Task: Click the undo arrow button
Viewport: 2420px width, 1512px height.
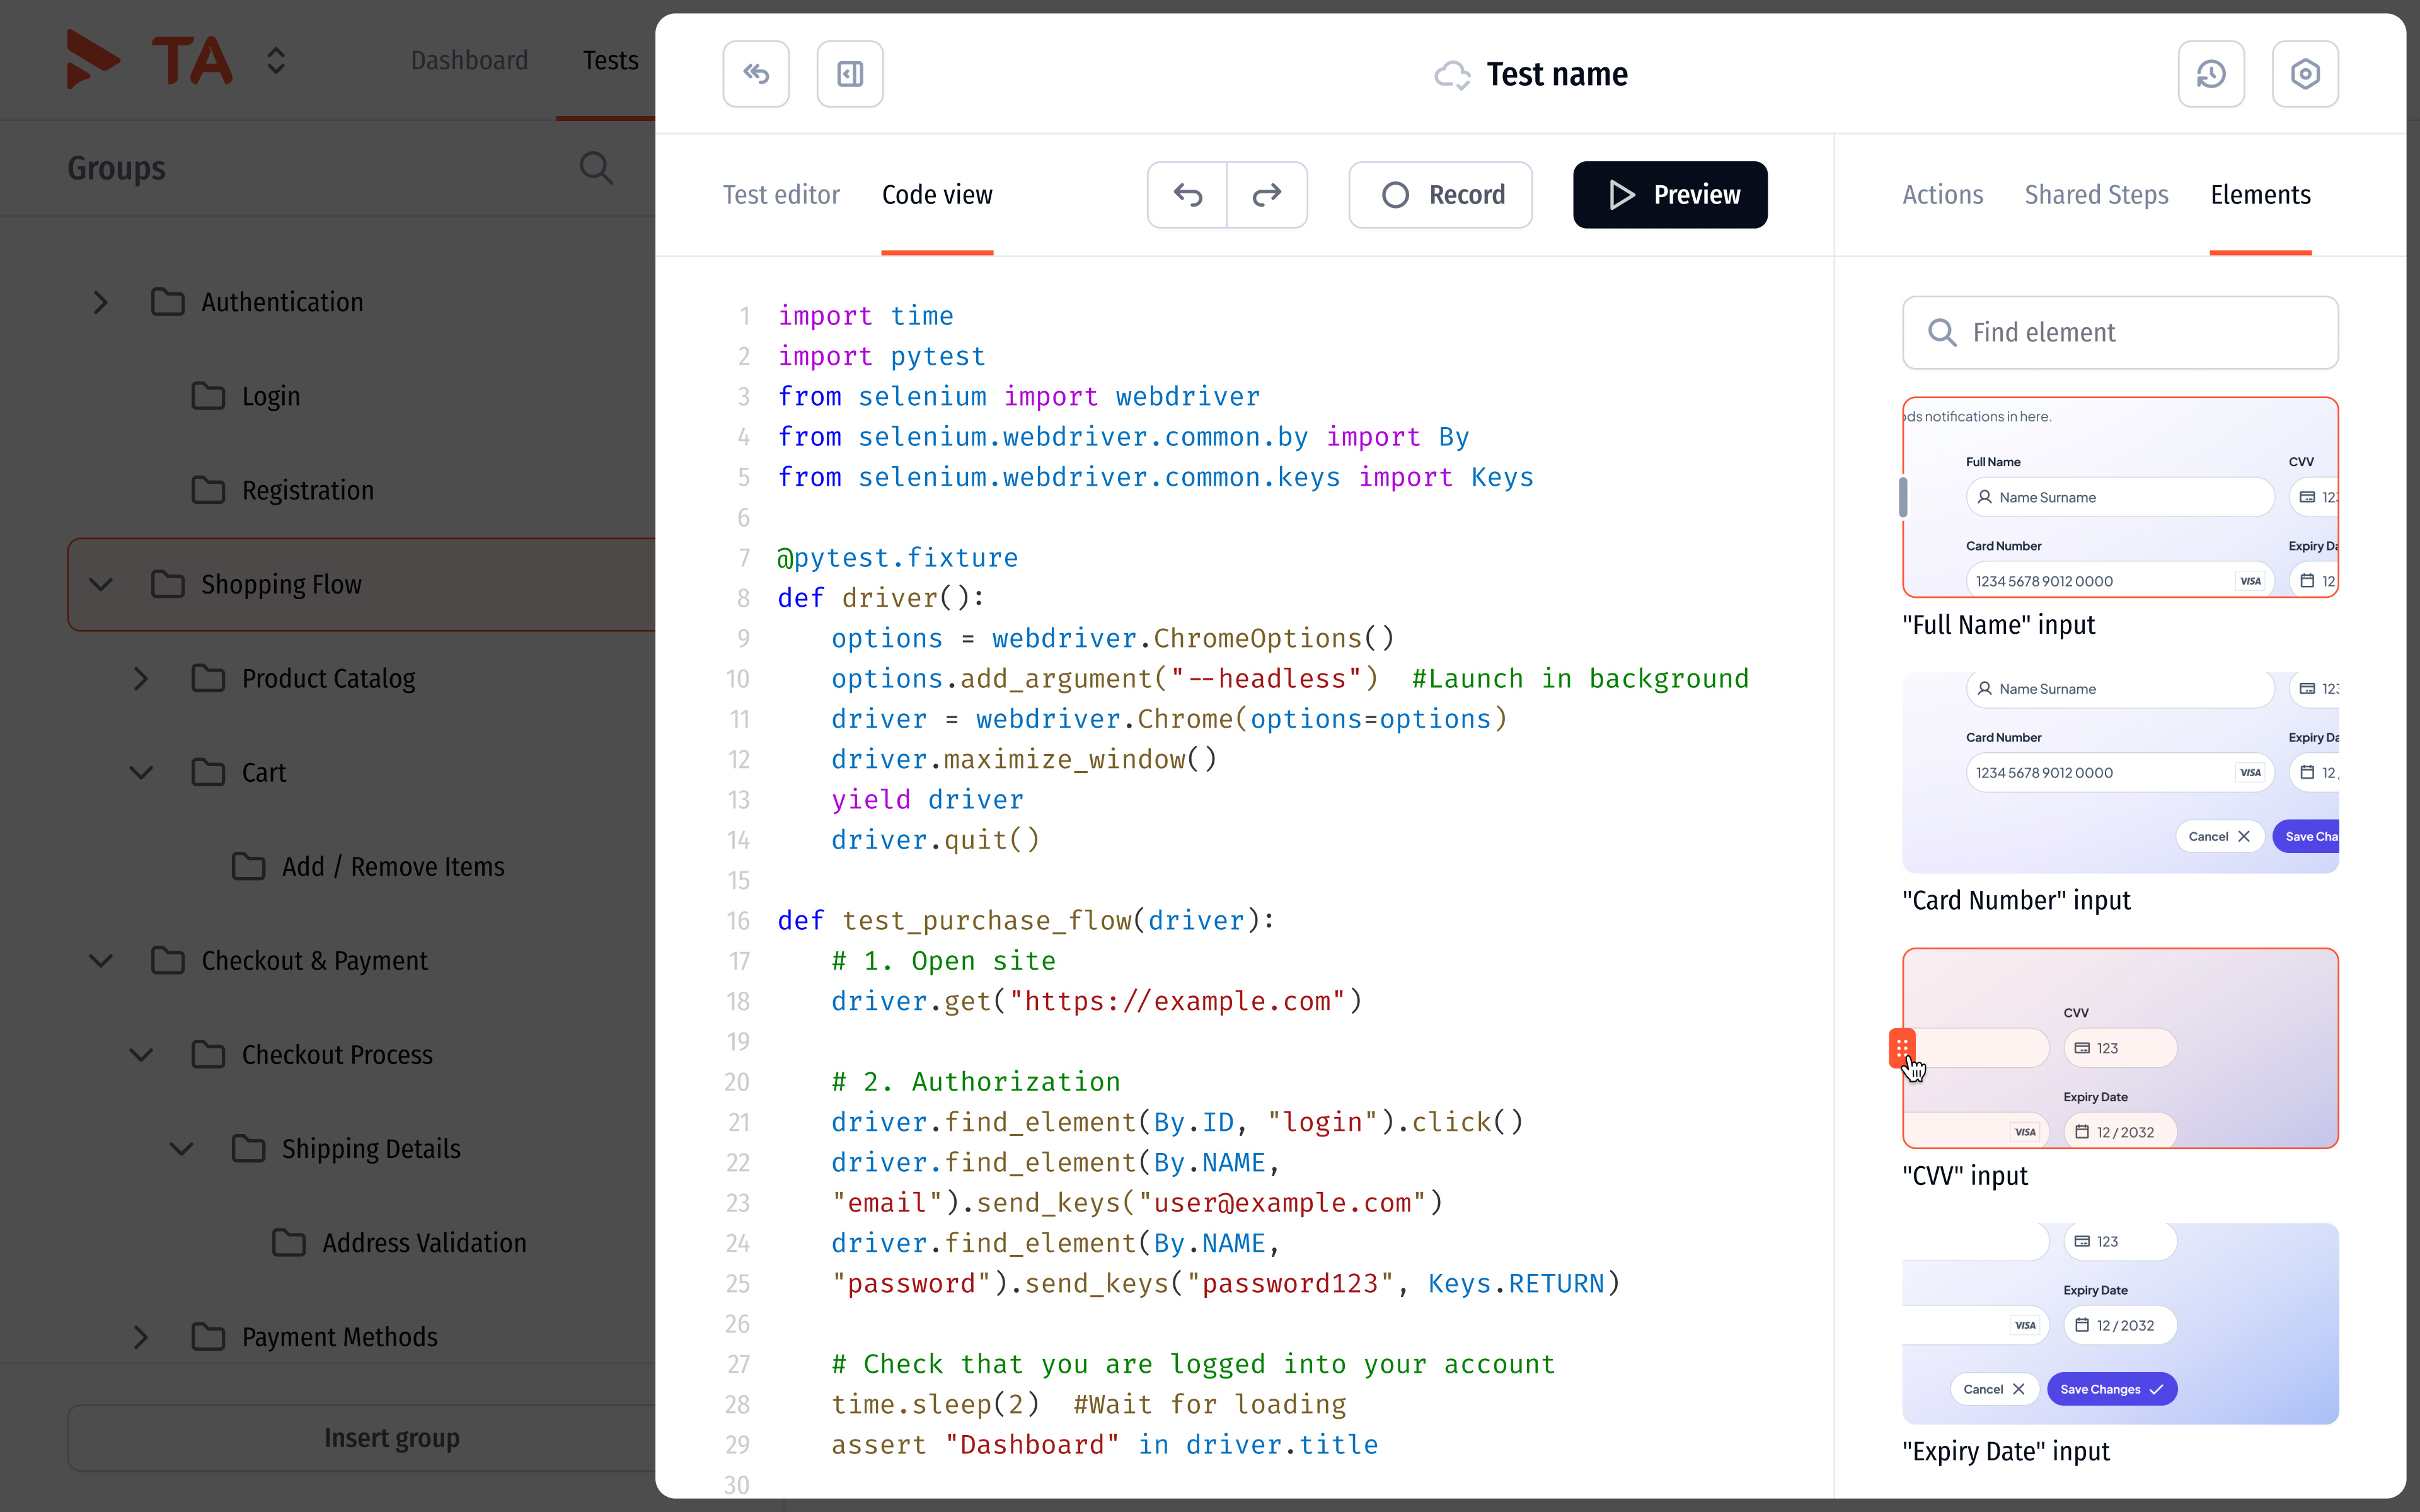Action: click(x=1188, y=195)
